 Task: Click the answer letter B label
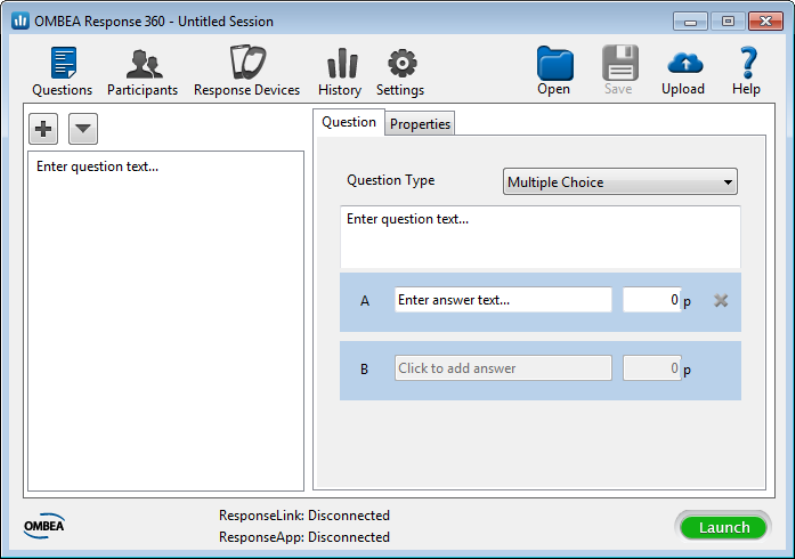[364, 369]
